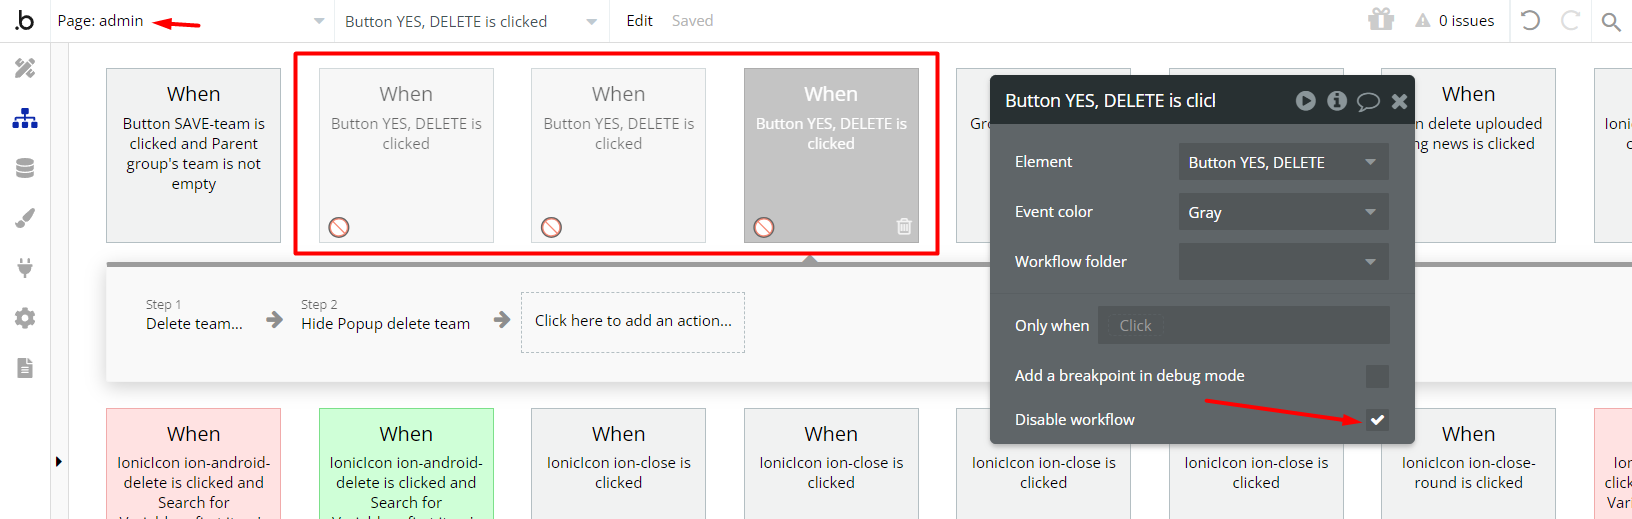Image resolution: width=1632 pixels, height=519 pixels.
Task: Open the Workflow tab icon in sidebar
Action: (25, 119)
